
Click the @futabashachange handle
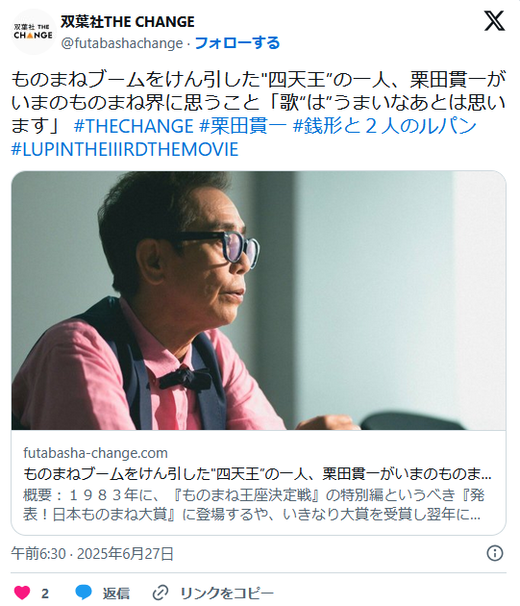click(x=122, y=43)
